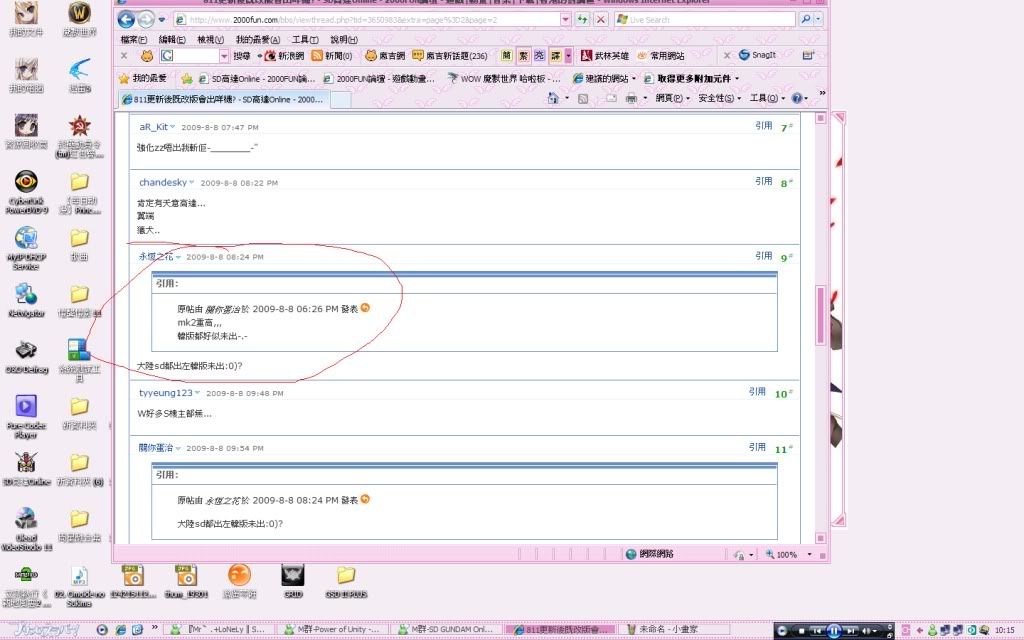Screen dimensions: 1024x640
Task: Expand recent pages arrow beside Forward button
Action: click(162, 20)
